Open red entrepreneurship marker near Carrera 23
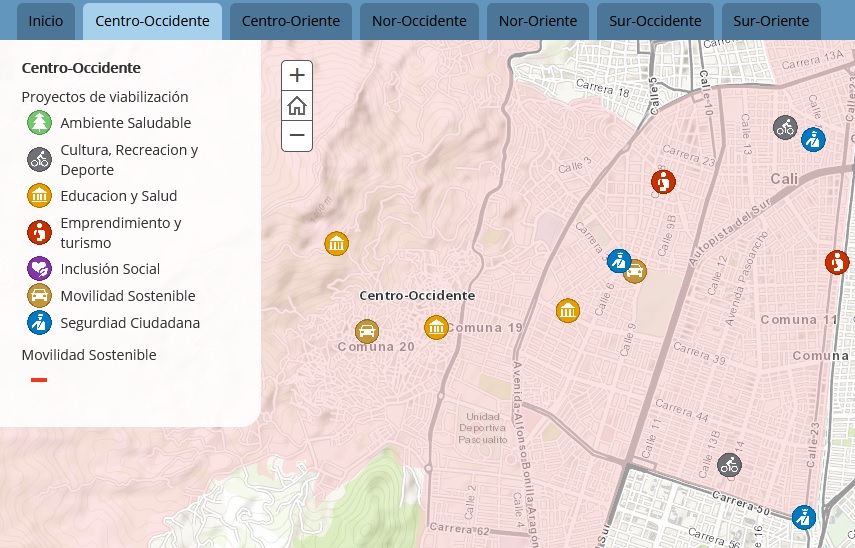Viewport: 855px width, 548px height. point(664,182)
